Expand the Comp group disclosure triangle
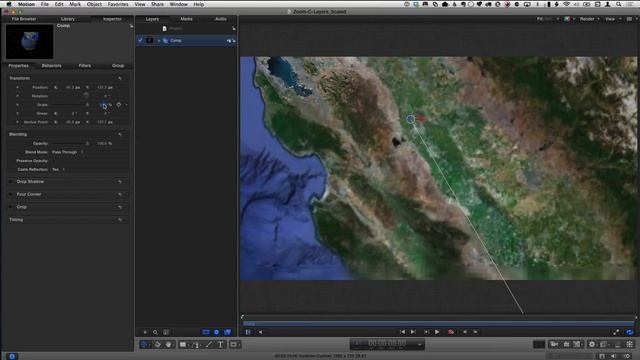The image size is (640, 360). (159, 41)
